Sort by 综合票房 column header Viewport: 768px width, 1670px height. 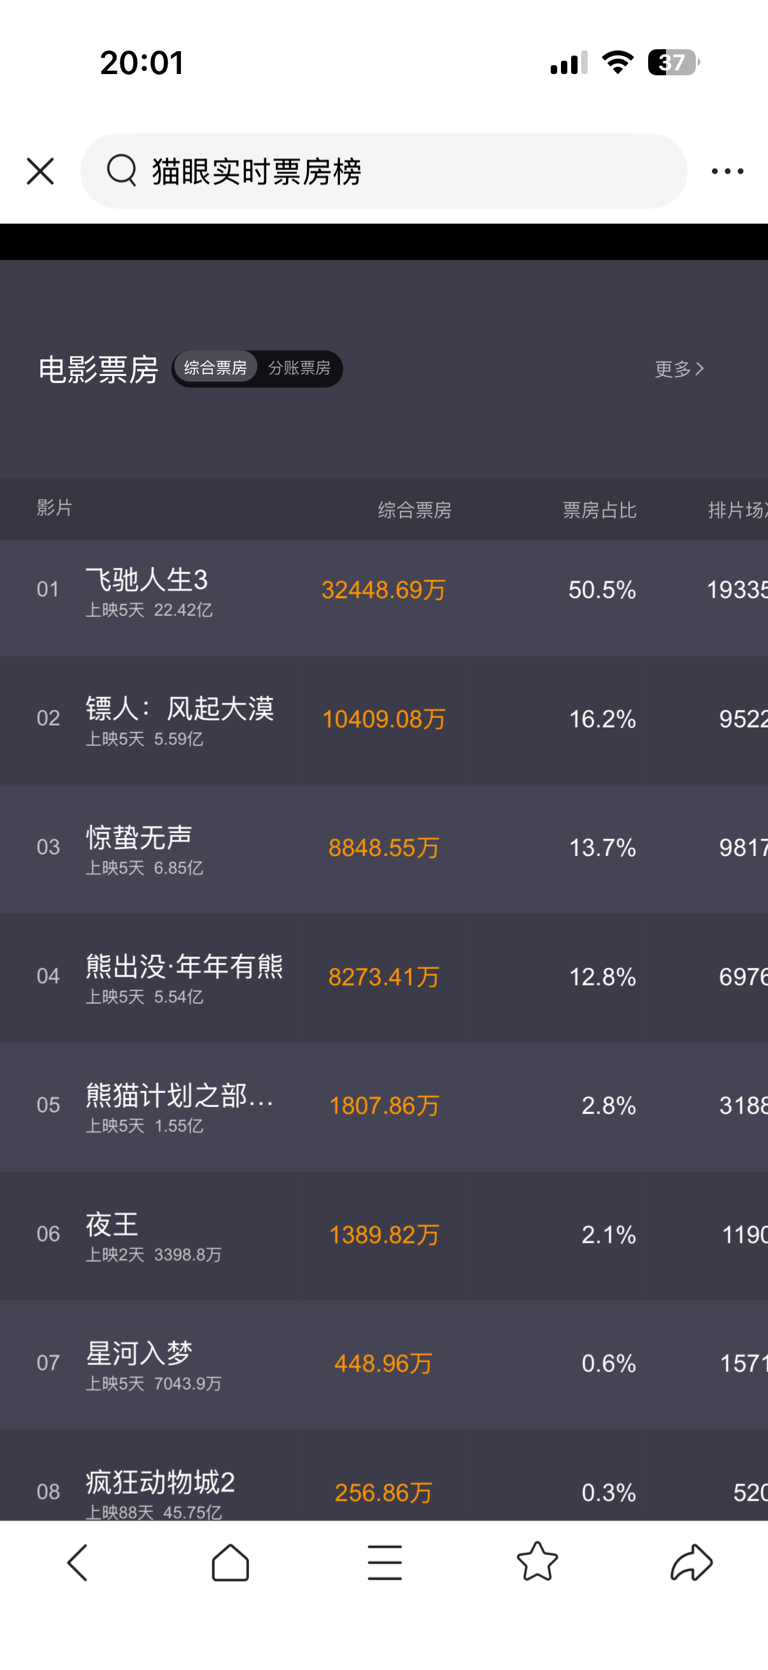414,510
